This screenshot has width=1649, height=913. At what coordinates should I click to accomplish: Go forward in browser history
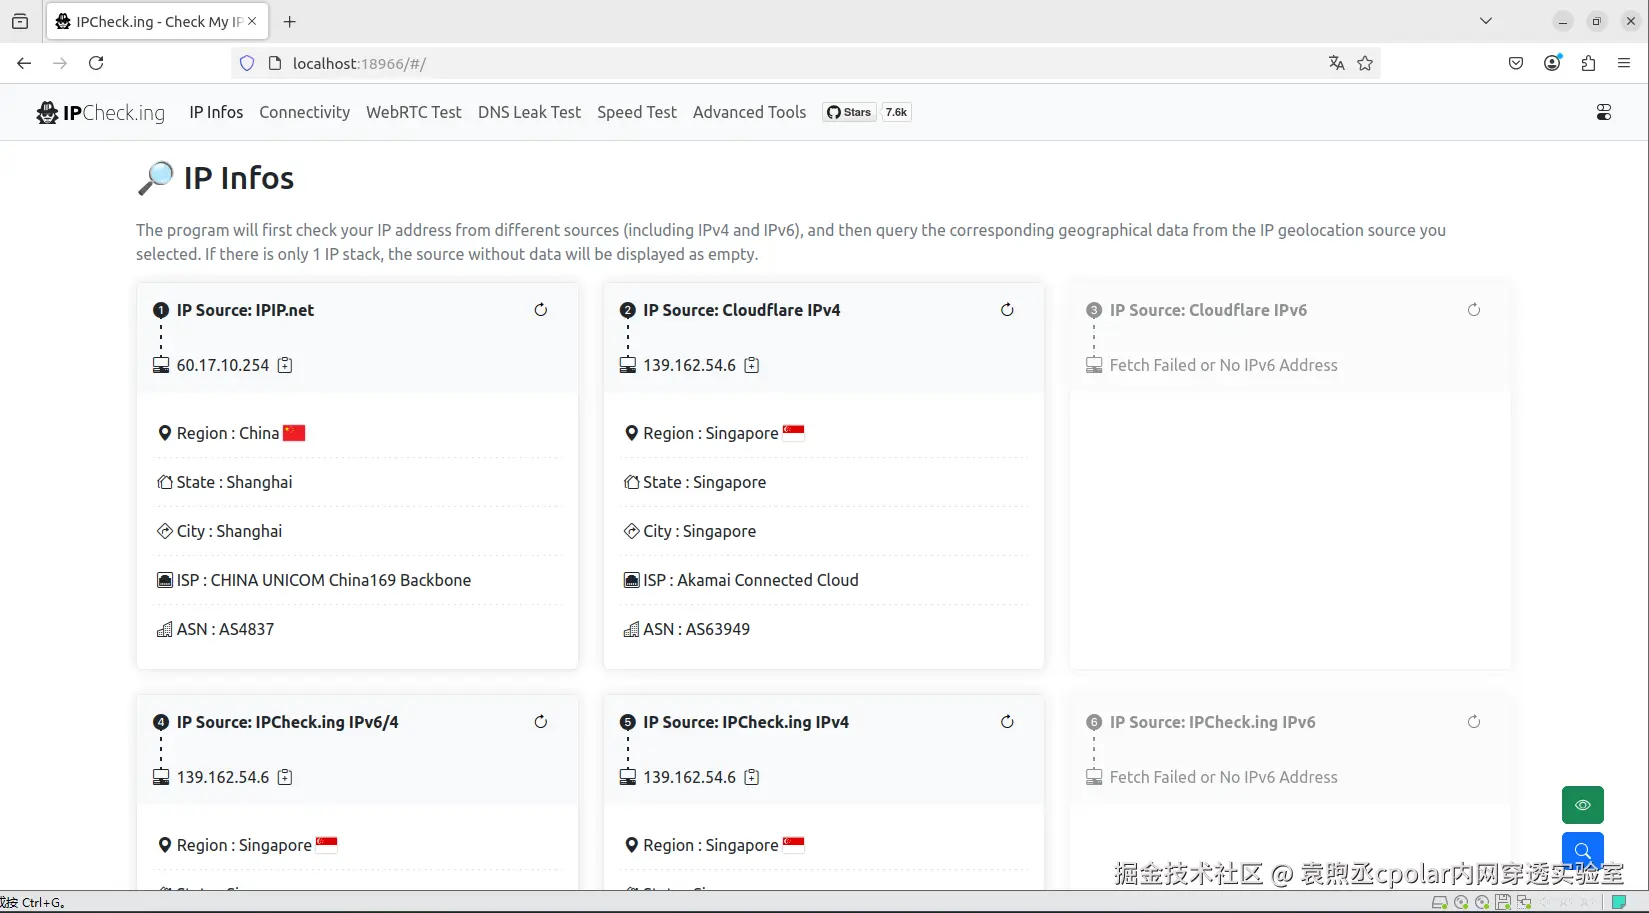[x=60, y=63]
